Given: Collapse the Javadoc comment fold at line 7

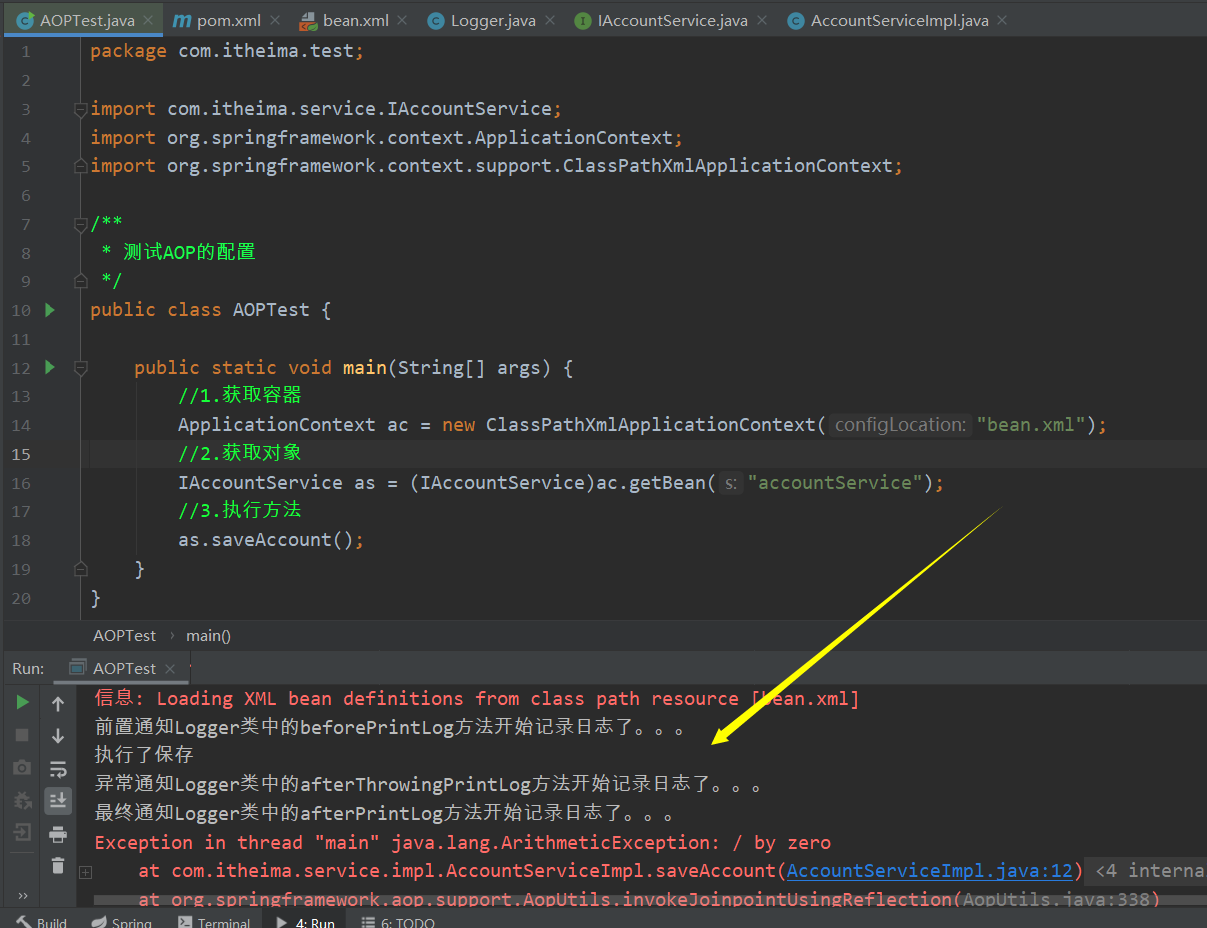Looking at the screenshot, I should 81,224.
